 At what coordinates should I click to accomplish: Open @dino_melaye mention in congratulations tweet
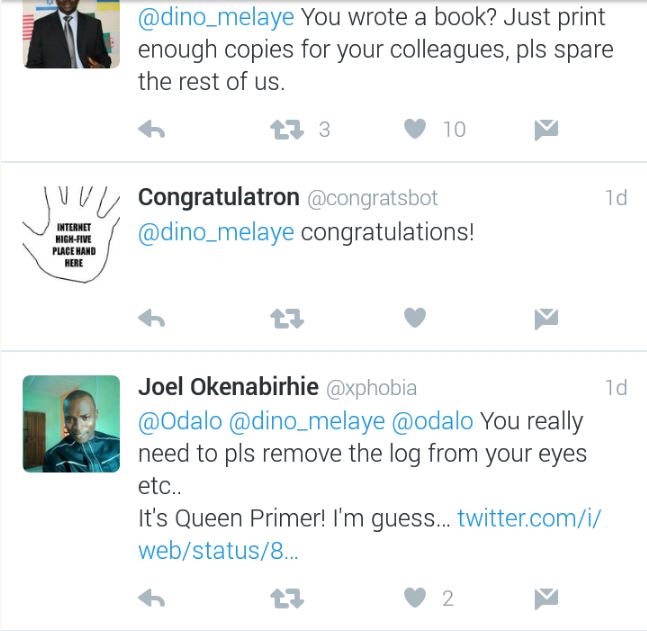point(216,233)
